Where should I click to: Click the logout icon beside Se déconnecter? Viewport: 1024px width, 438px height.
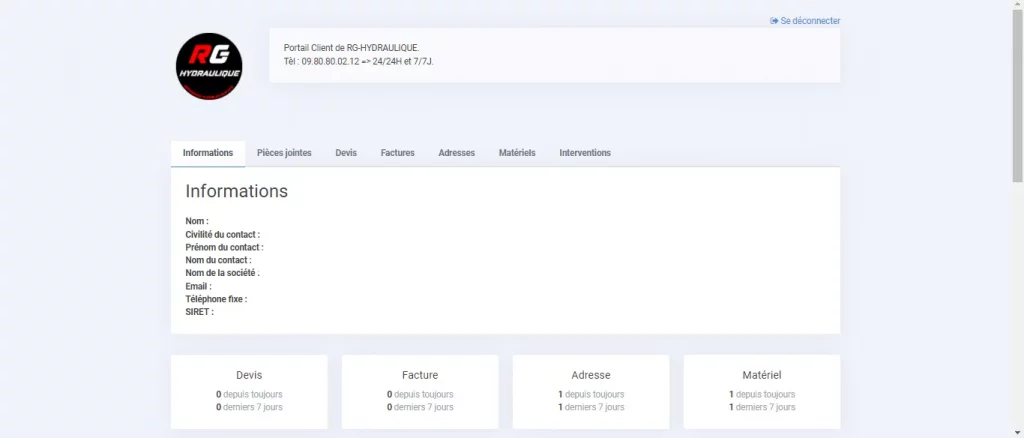[774, 21]
